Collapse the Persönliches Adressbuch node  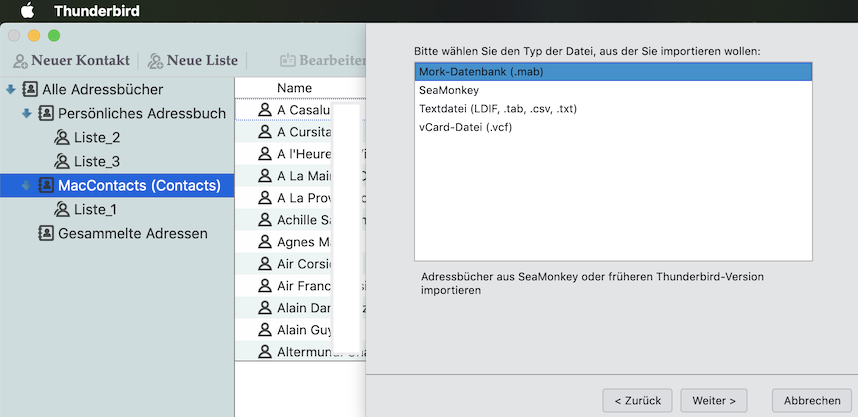click(x=27, y=114)
